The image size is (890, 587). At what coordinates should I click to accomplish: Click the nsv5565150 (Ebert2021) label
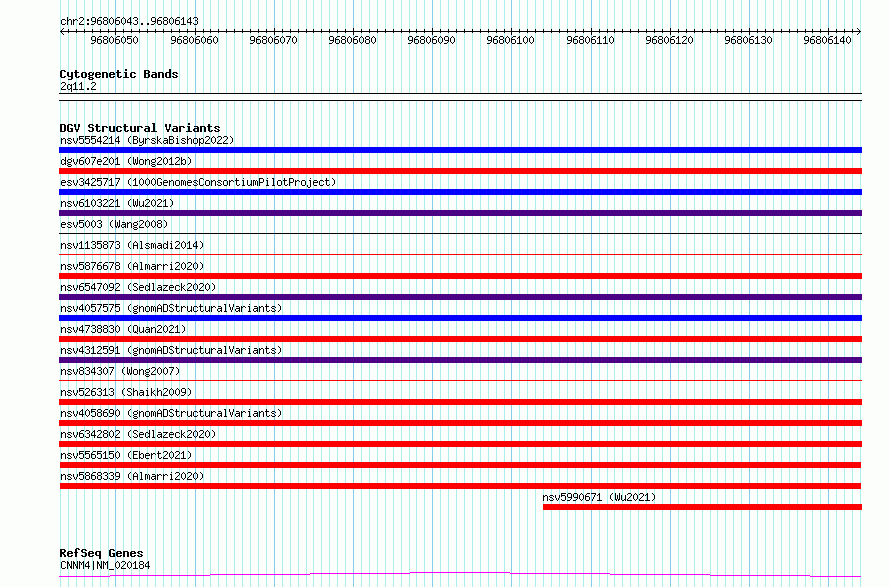coord(126,455)
